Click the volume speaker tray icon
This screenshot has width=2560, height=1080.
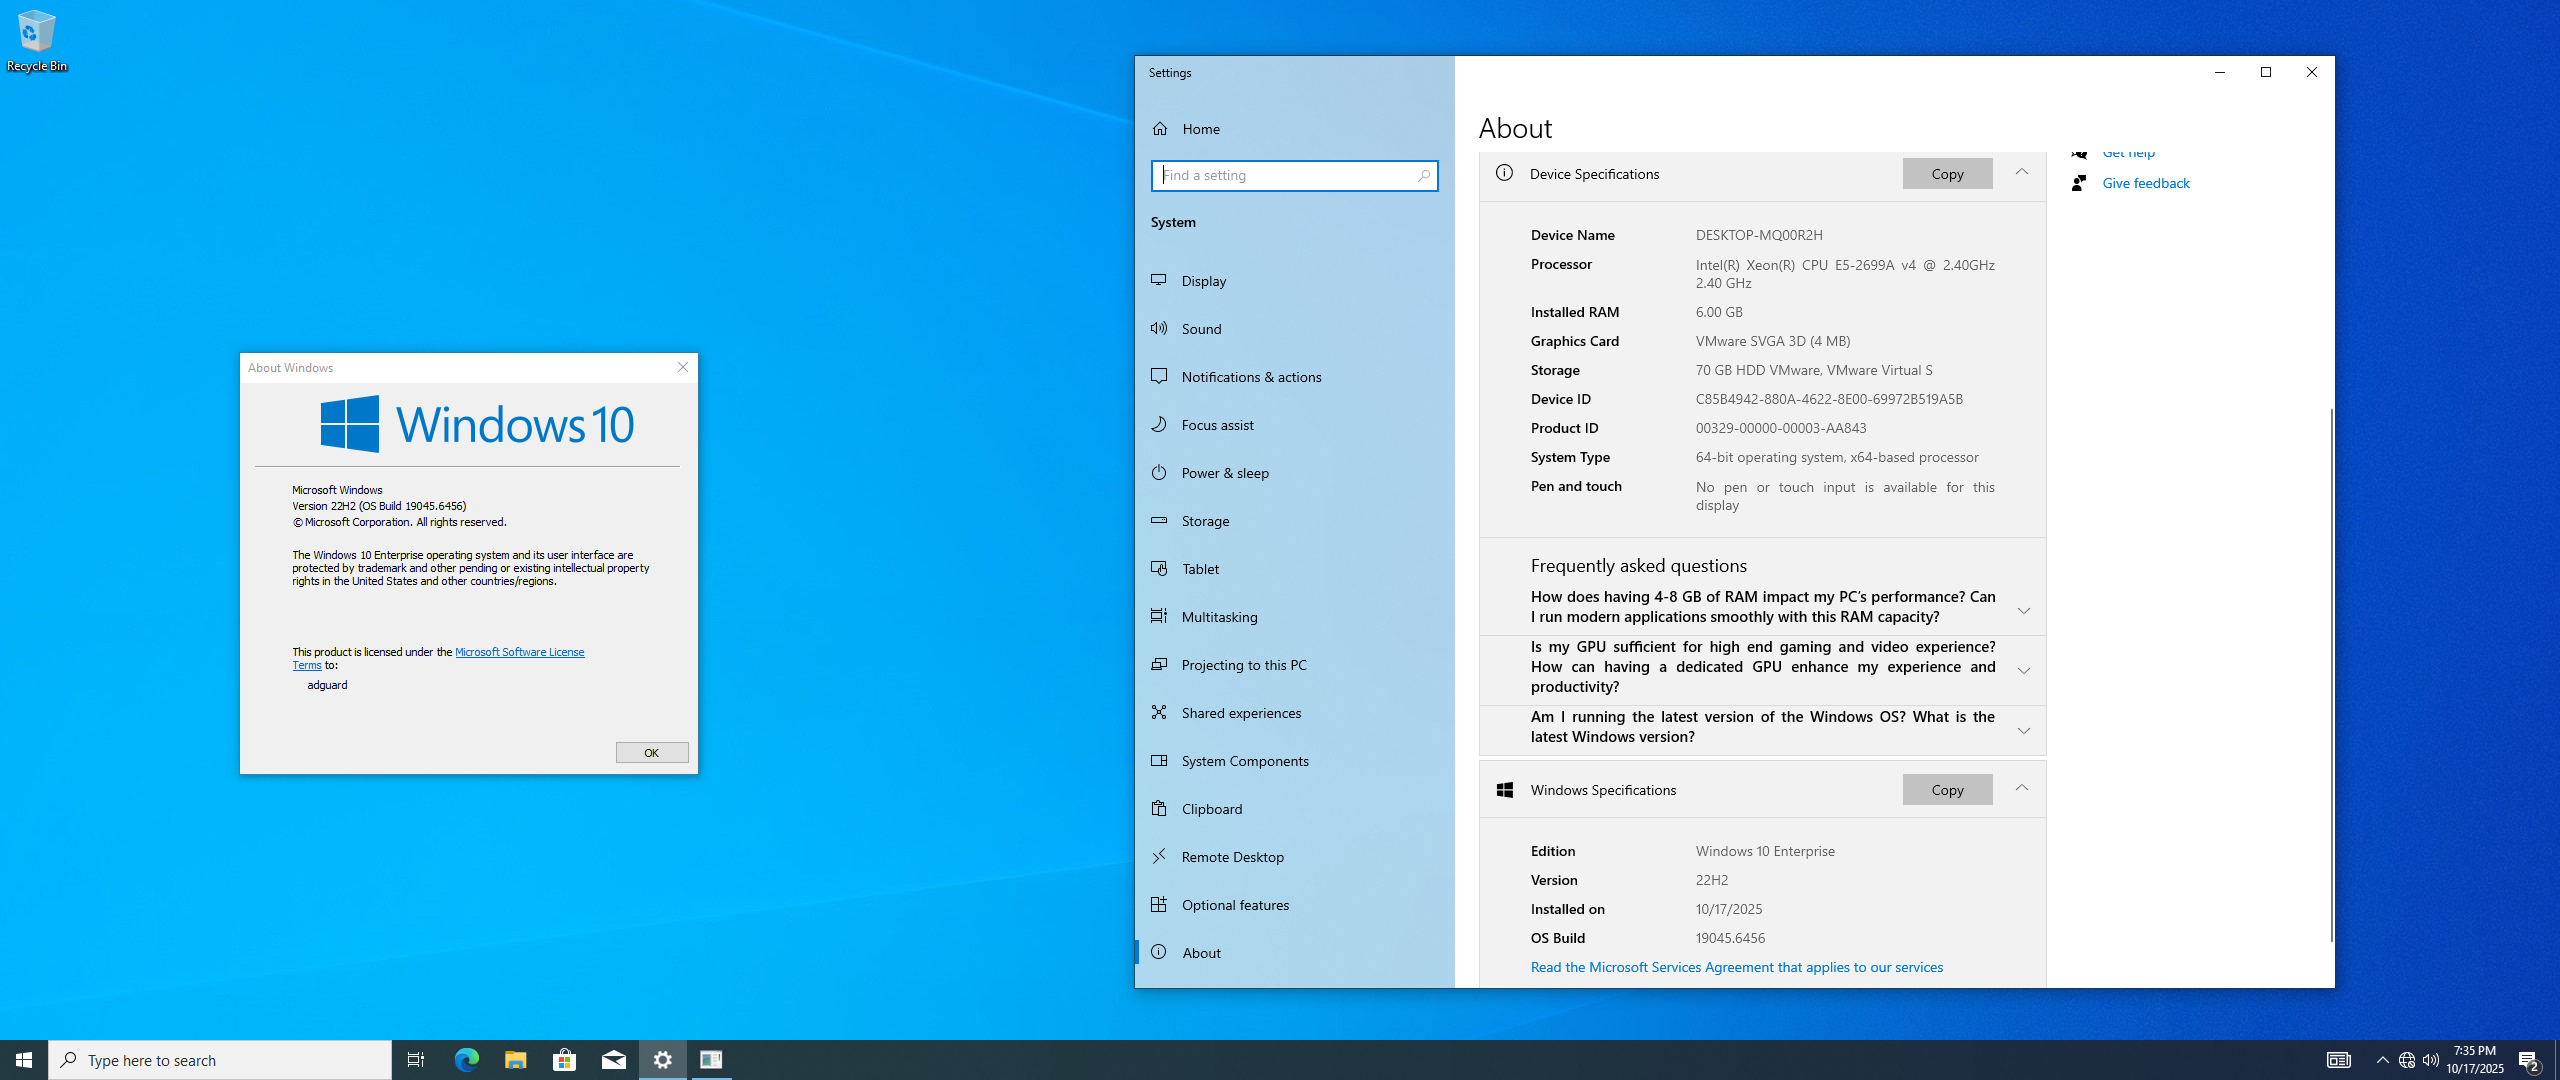point(2431,1060)
